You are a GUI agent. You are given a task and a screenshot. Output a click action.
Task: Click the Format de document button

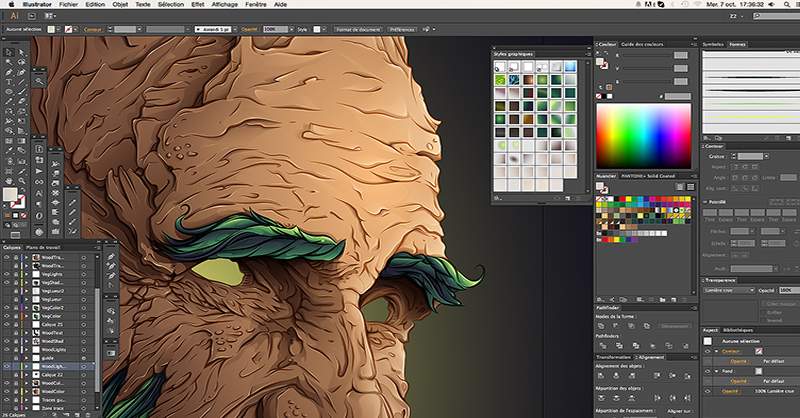point(358,30)
